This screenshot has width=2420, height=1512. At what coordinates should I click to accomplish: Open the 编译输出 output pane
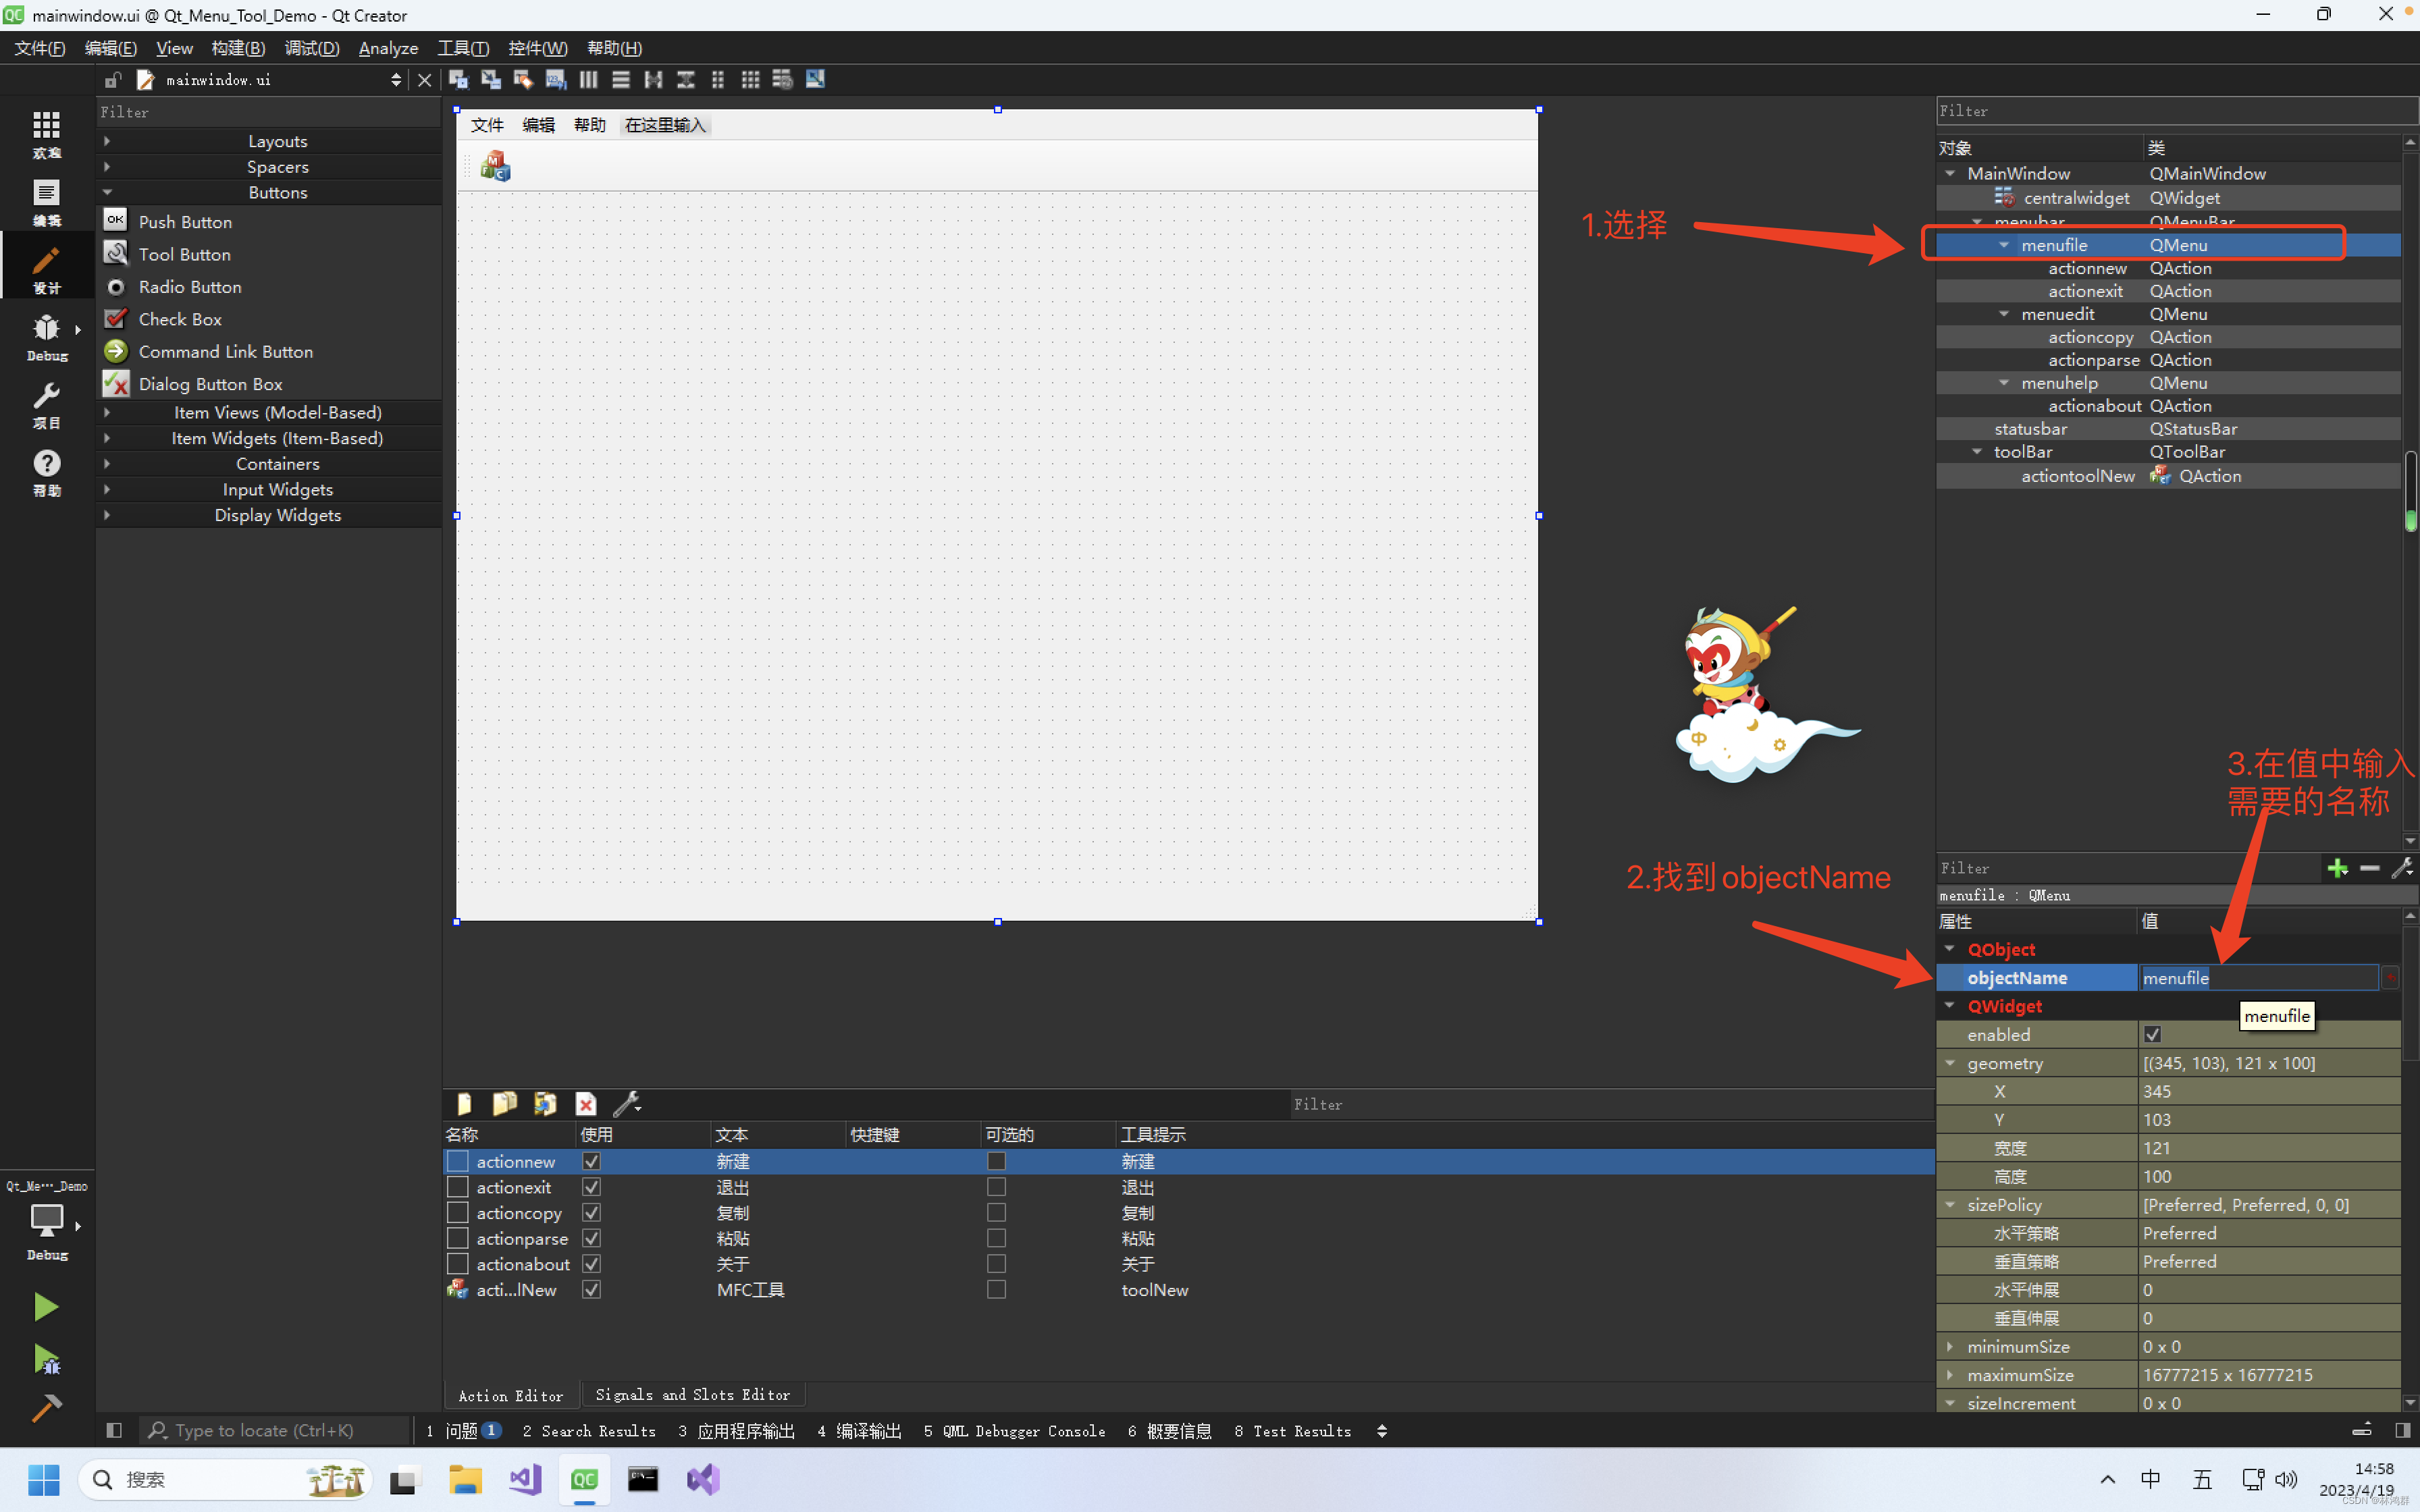point(859,1431)
